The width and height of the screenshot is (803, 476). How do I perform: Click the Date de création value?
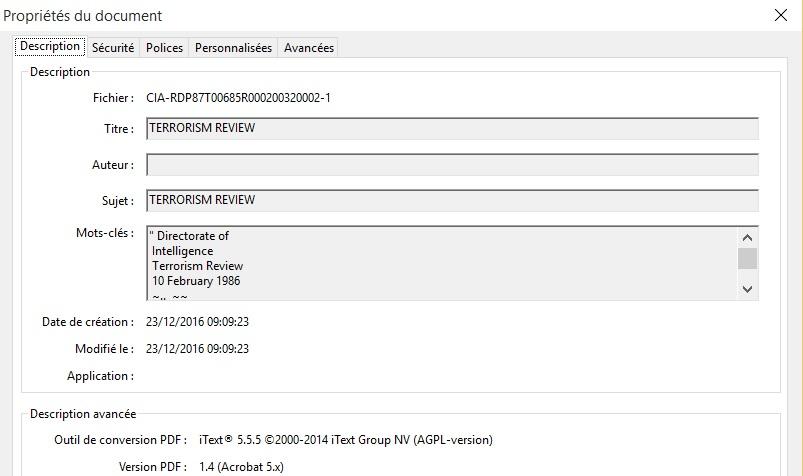point(197,322)
